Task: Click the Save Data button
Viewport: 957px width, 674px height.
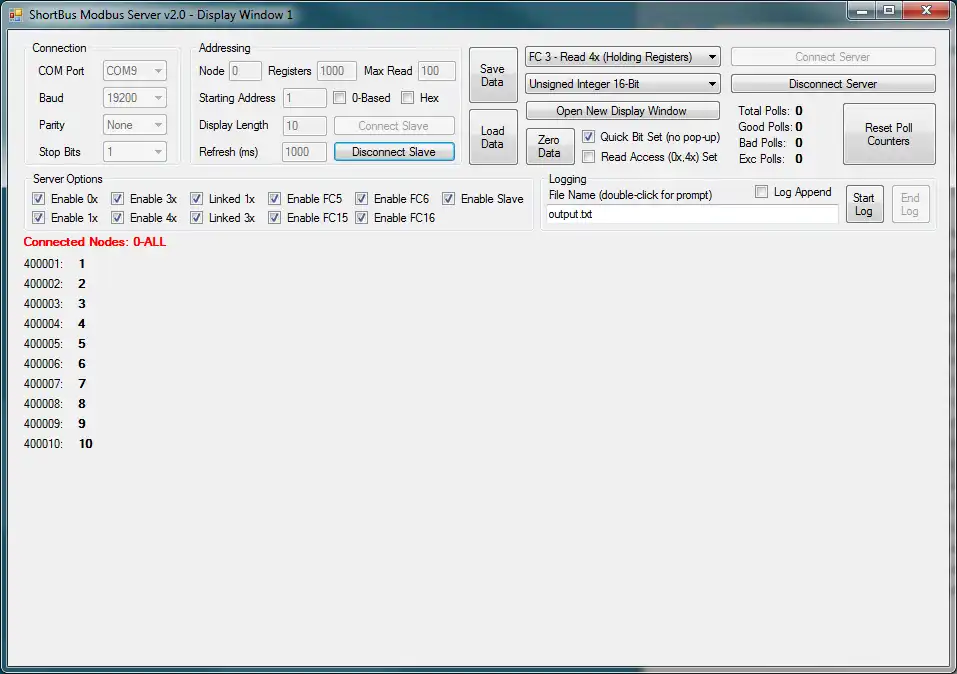Action: [x=493, y=75]
